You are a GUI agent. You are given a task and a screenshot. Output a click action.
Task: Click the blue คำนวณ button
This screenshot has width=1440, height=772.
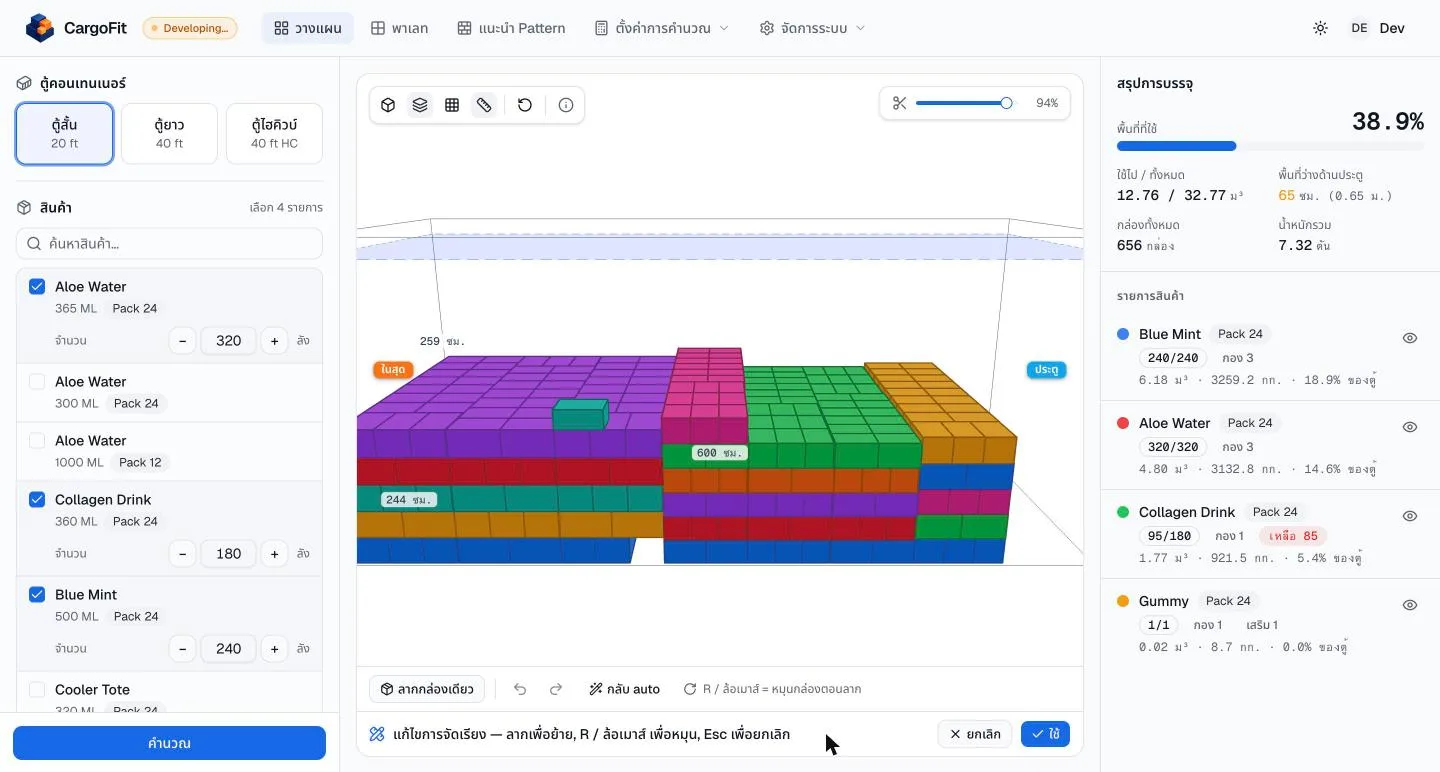(x=169, y=743)
